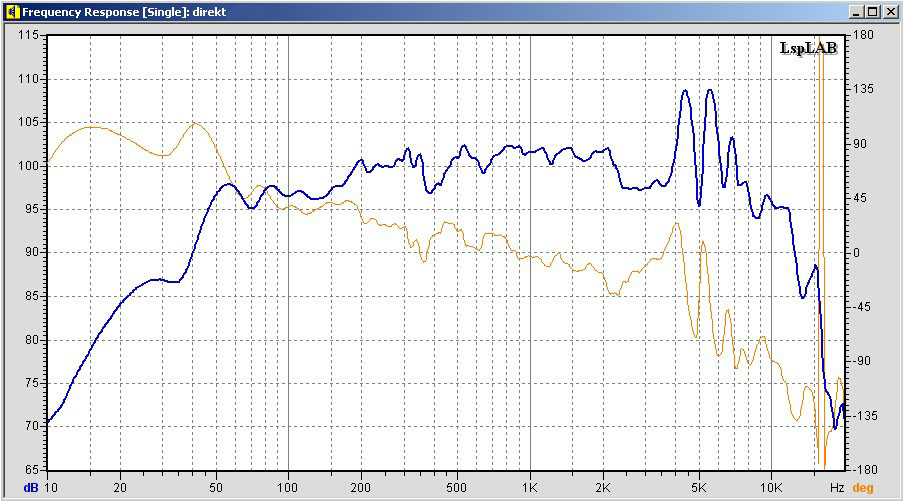Click the Frequency Response window title icon

13,12
